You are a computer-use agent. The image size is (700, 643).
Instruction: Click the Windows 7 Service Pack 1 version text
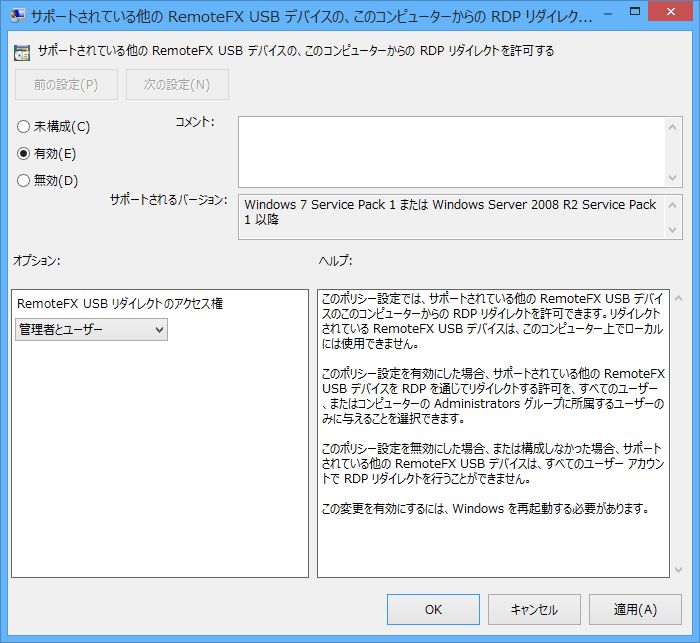click(450, 212)
